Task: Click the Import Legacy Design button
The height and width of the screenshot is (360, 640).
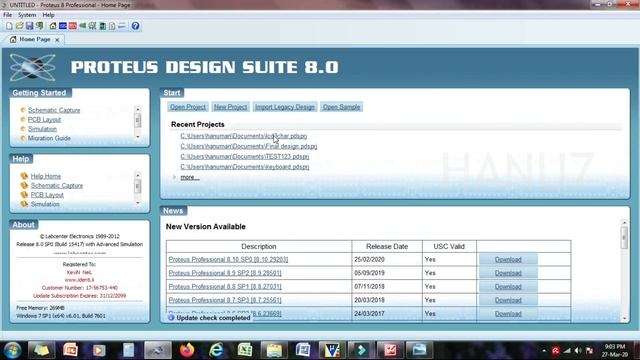Action: (x=285, y=107)
